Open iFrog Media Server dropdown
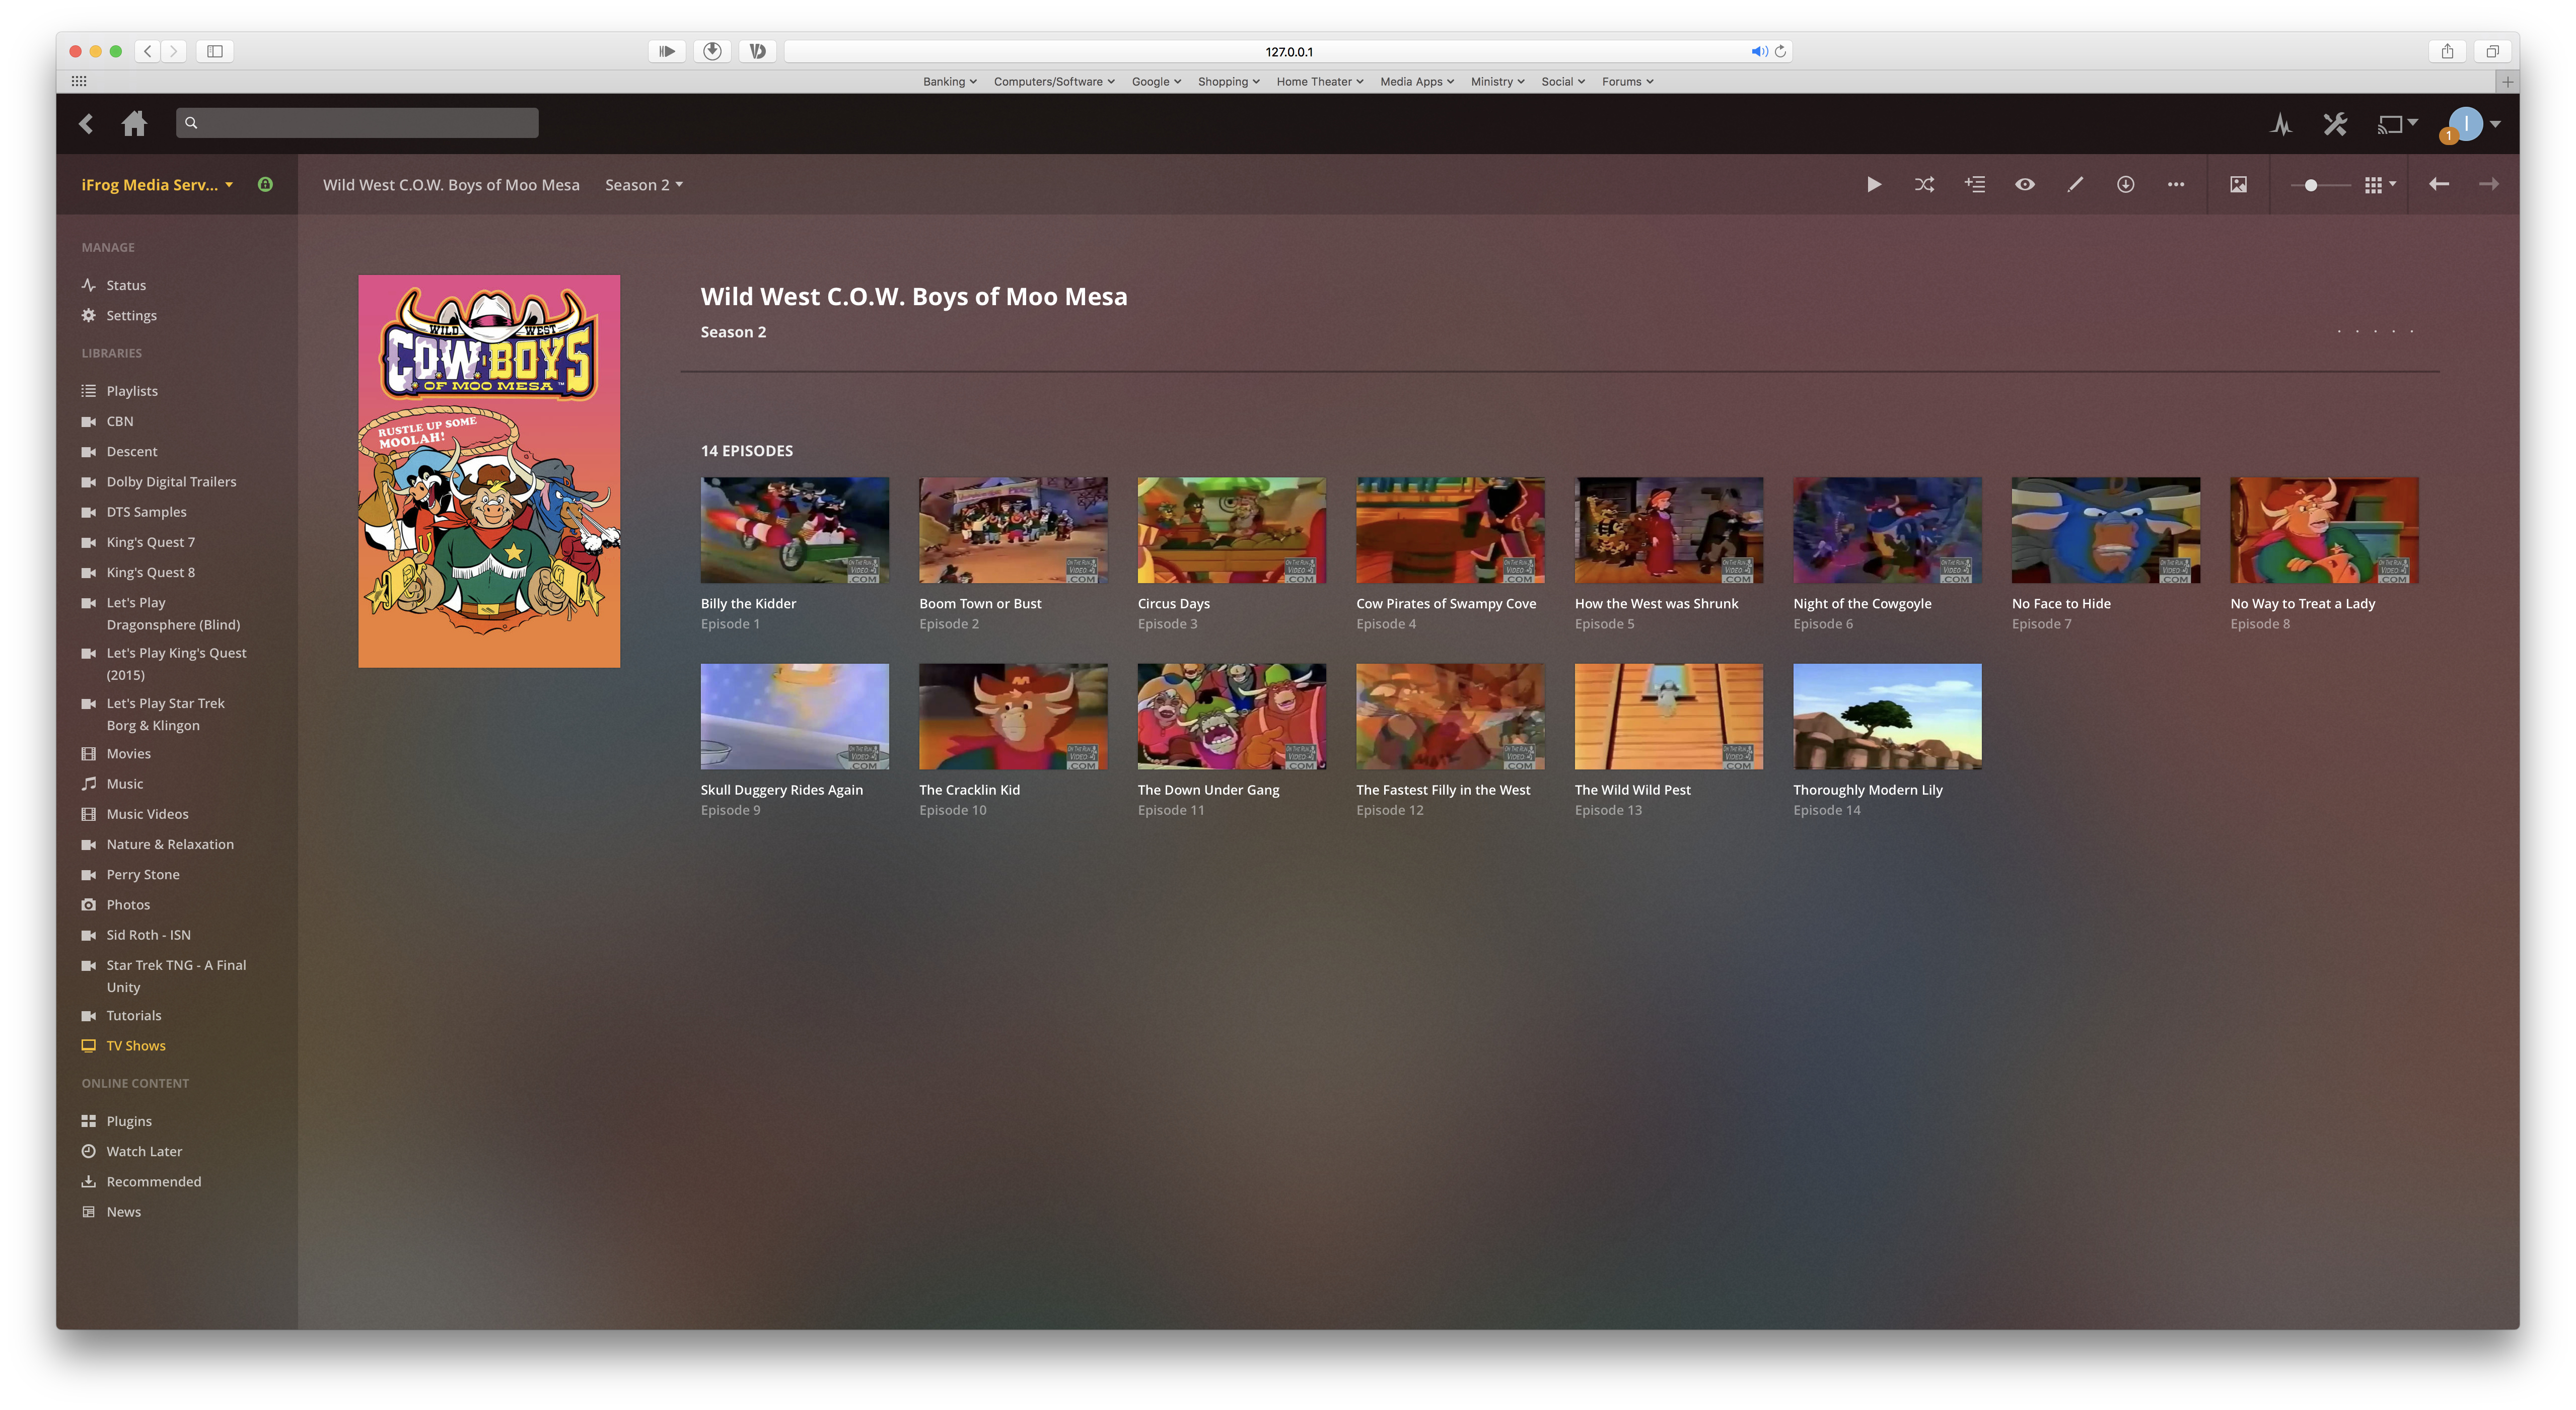Viewport: 2576px width, 1410px height. (157, 184)
